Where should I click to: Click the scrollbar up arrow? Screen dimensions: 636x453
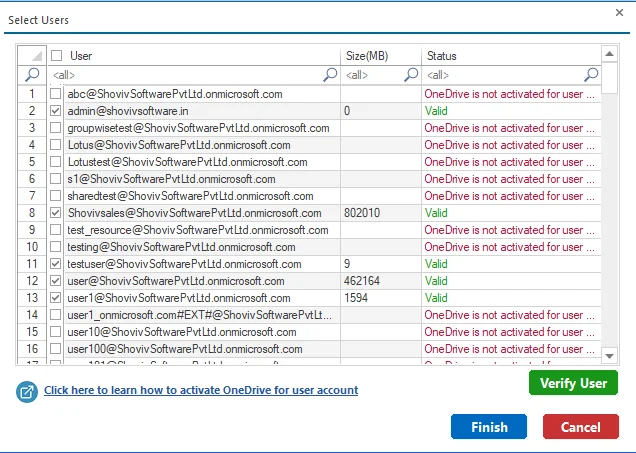click(x=609, y=54)
